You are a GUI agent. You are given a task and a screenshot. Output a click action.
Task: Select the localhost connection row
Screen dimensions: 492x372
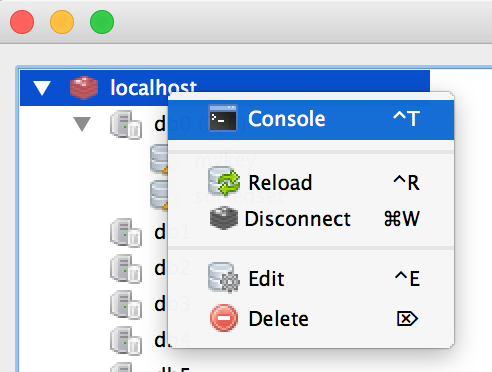point(225,88)
